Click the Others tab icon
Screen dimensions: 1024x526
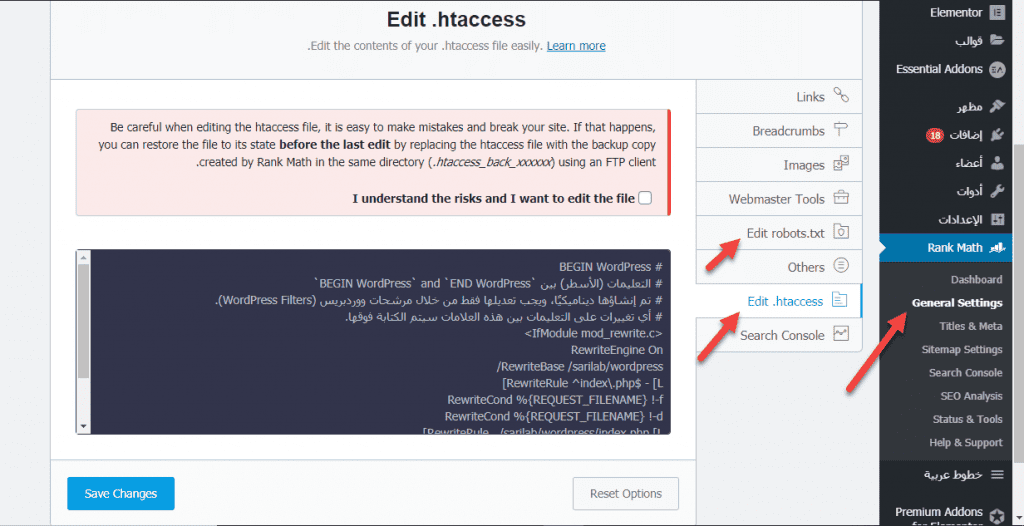pos(841,267)
